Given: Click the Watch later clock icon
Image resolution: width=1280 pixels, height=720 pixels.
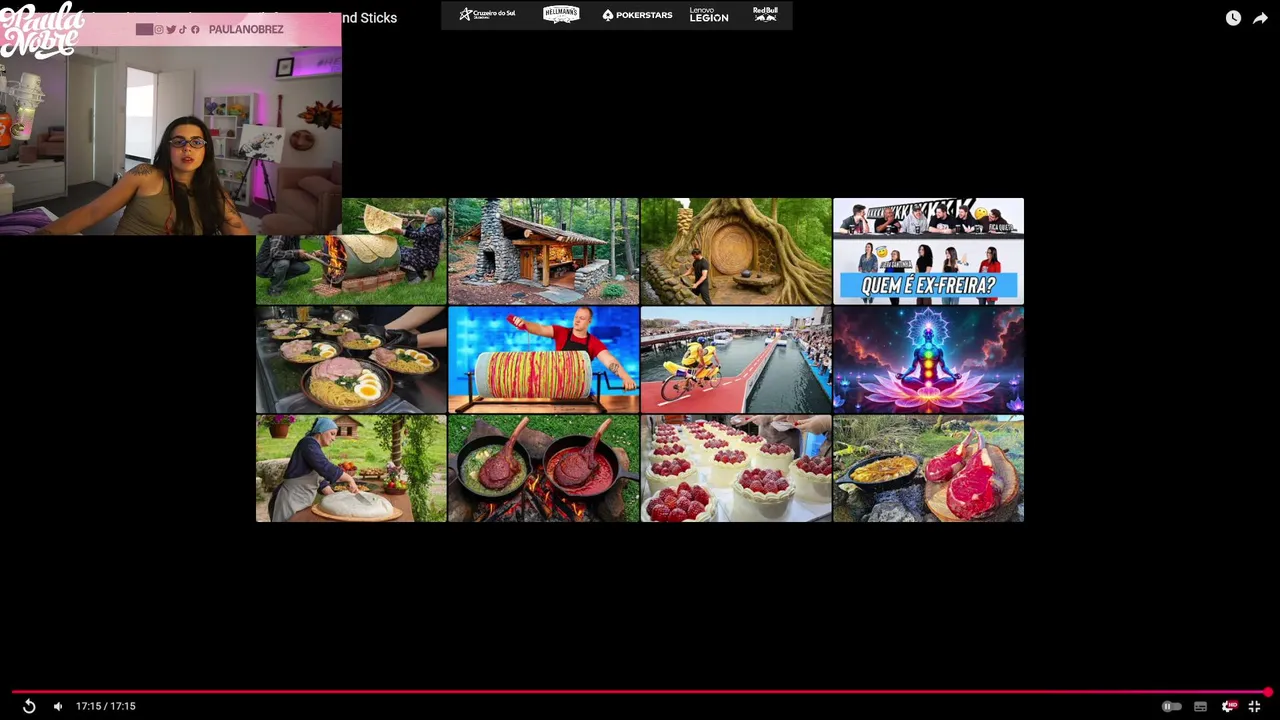Looking at the screenshot, I should click(1233, 18).
